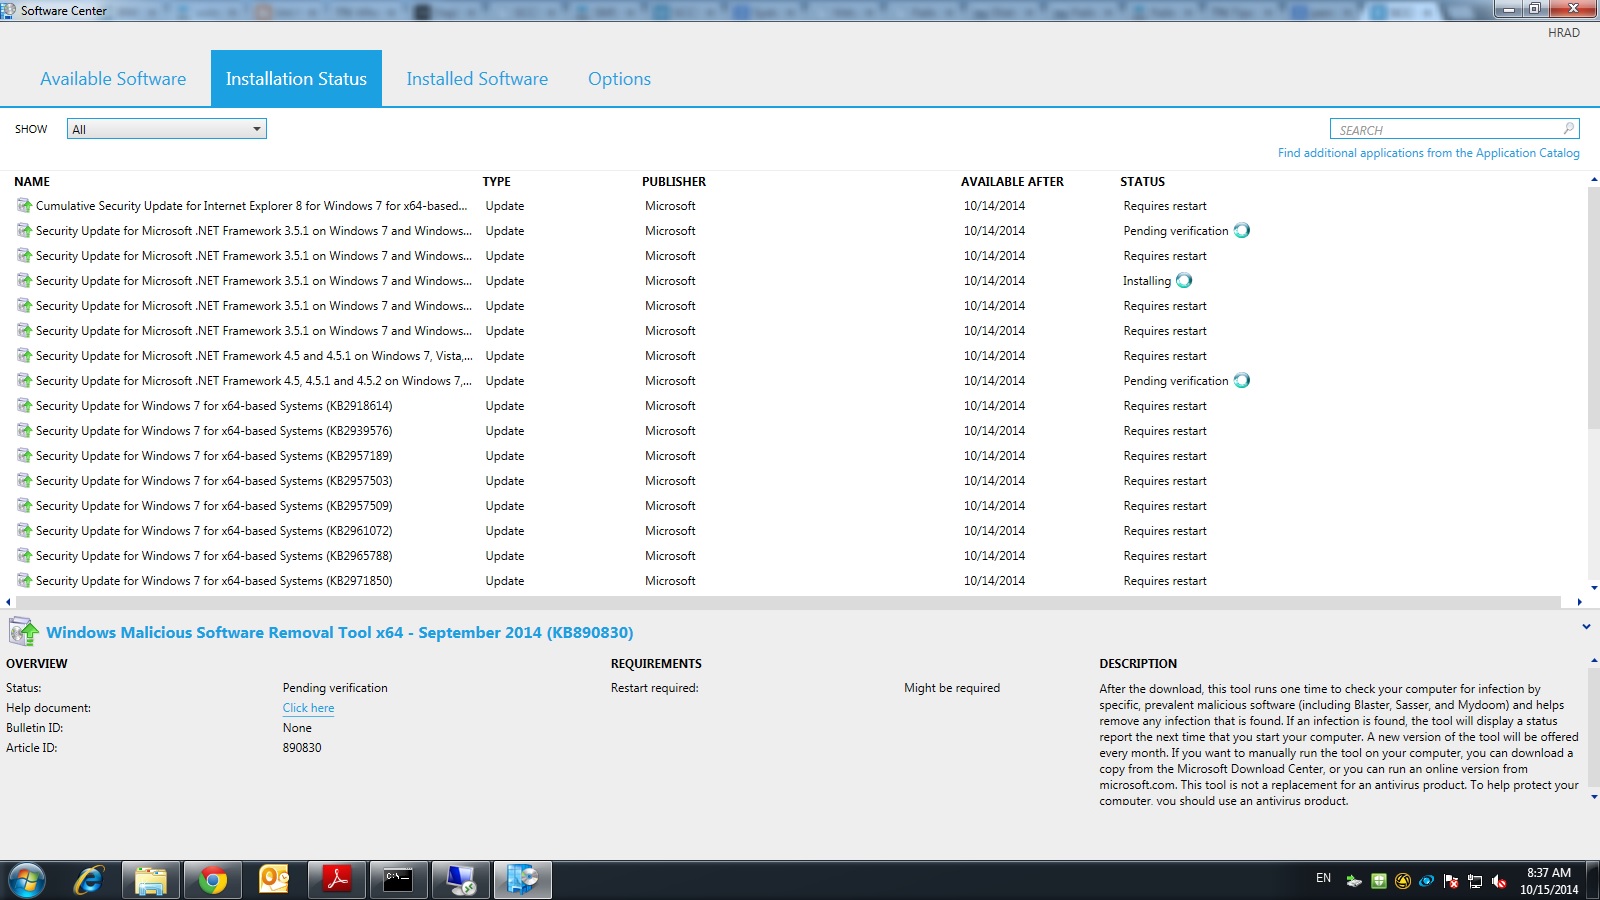Click the update icon for KB2971850 row

(x=24, y=581)
